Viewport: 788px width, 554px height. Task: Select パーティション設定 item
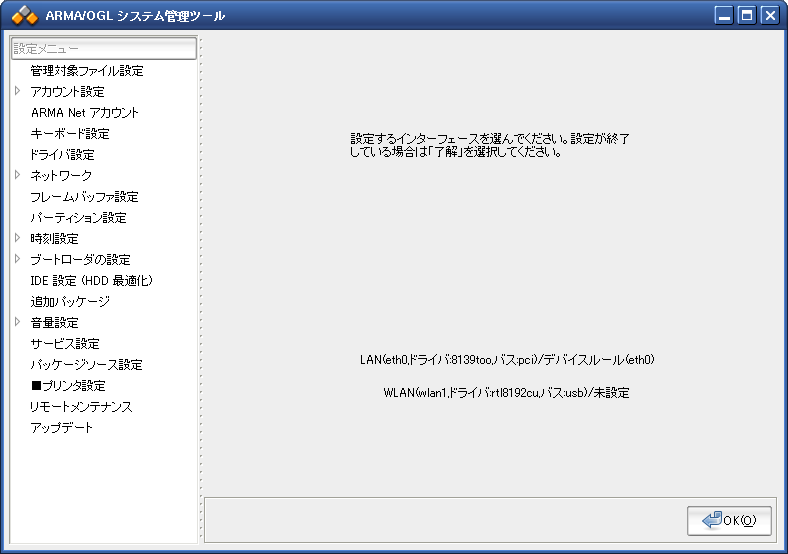[x=78, y=218]
